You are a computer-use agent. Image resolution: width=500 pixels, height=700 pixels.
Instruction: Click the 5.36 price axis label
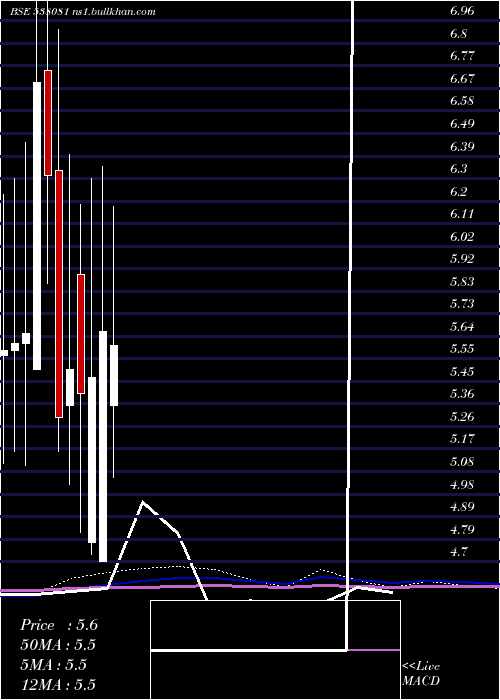pyautogui.click(x=462, y=394)
